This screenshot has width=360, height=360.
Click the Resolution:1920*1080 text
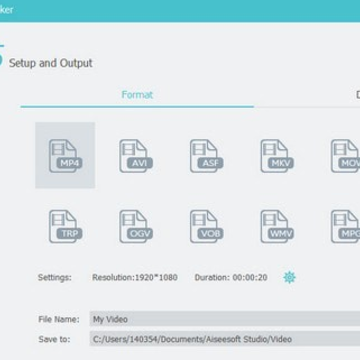pos(135,277)
